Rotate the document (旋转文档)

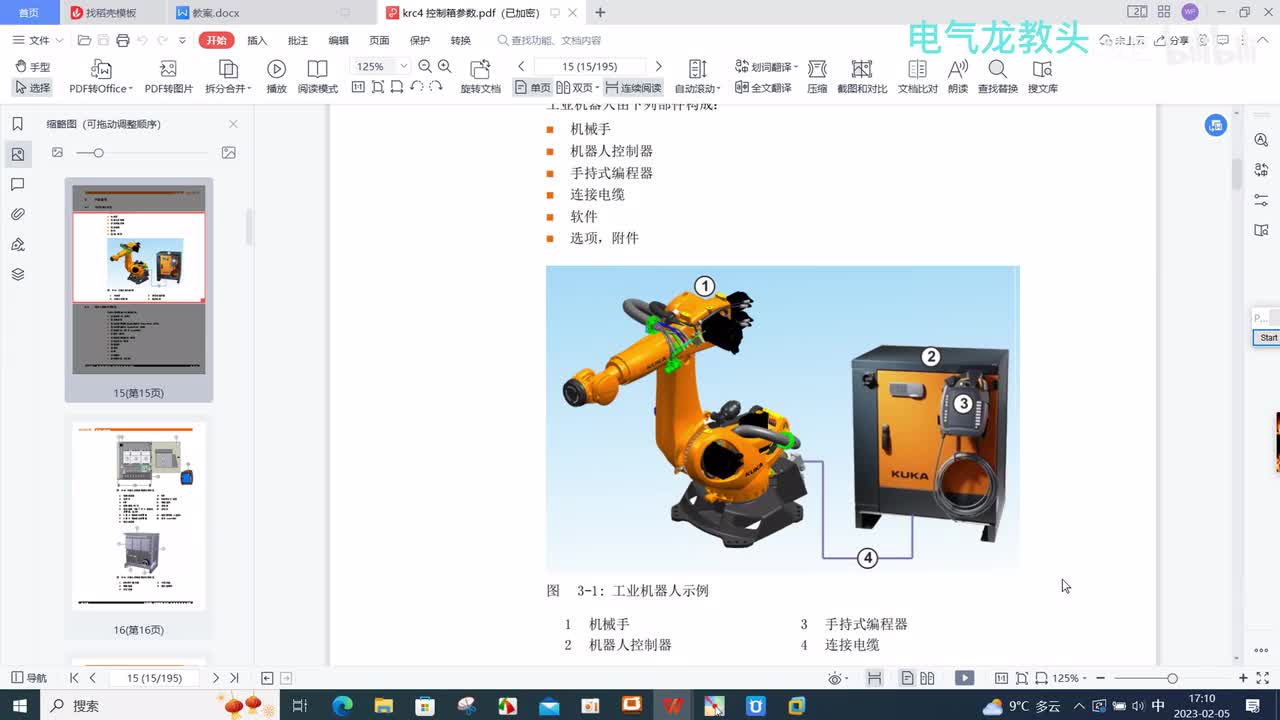click(x=480, y=77)
